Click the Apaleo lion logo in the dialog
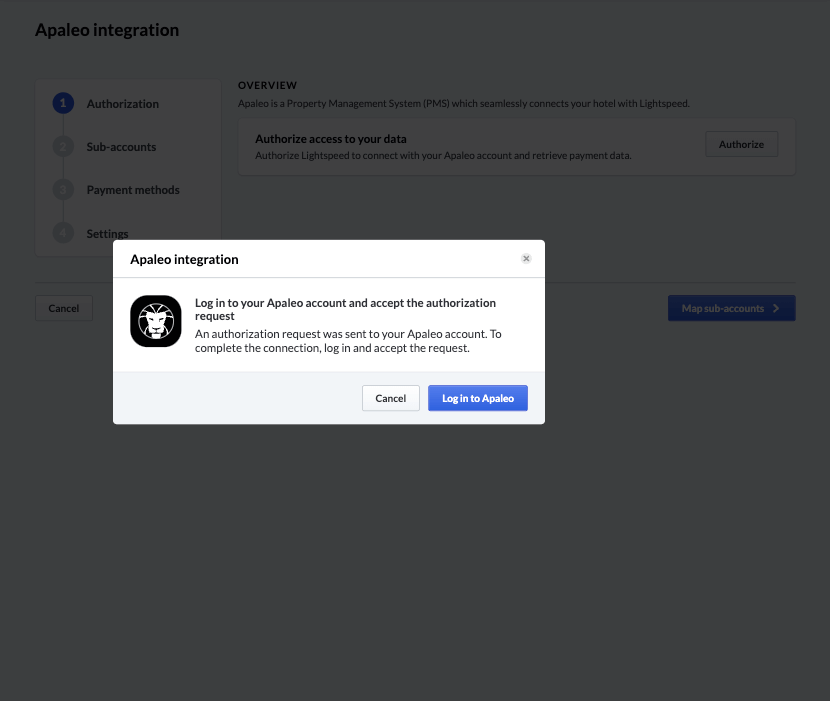 click(155, 321)
